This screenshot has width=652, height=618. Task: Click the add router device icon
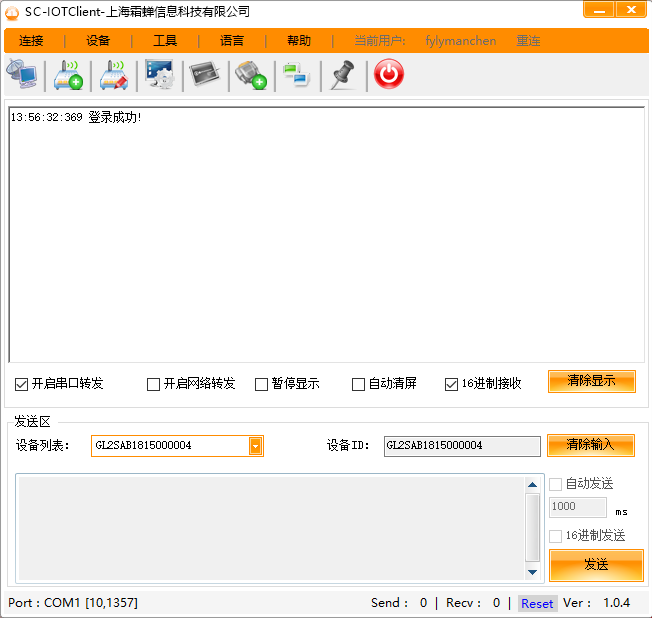coord(68,75)
